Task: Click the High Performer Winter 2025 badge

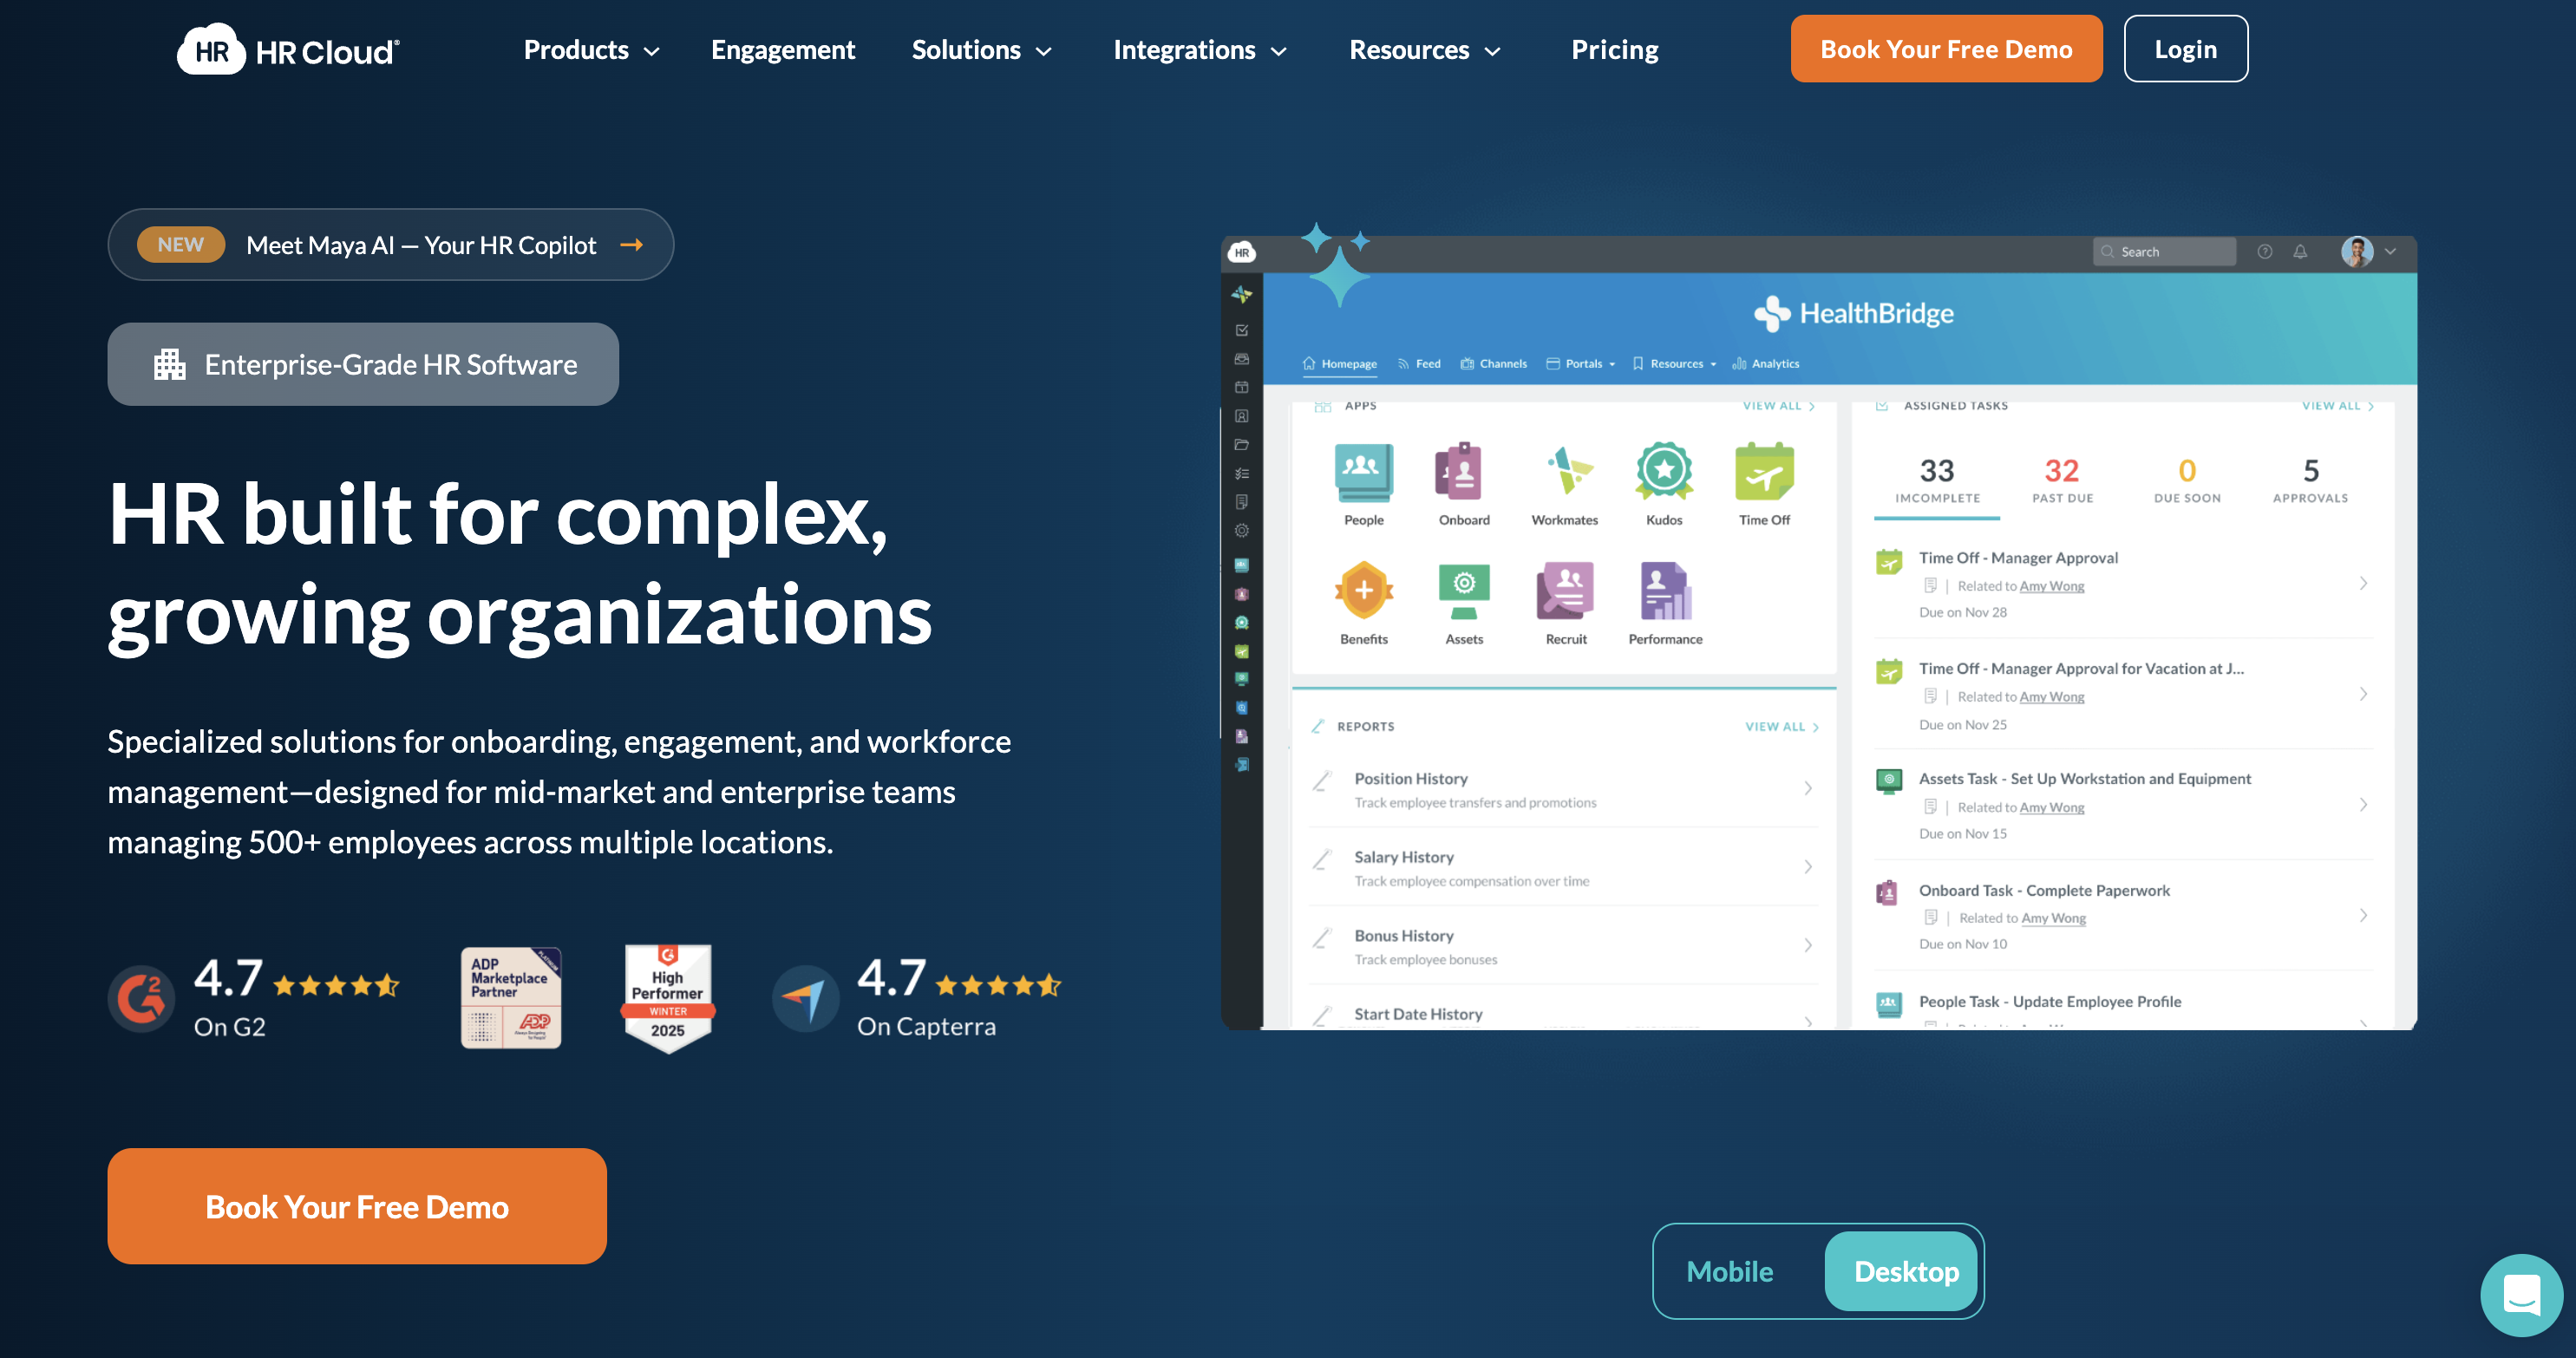Action: click(668, 998)
